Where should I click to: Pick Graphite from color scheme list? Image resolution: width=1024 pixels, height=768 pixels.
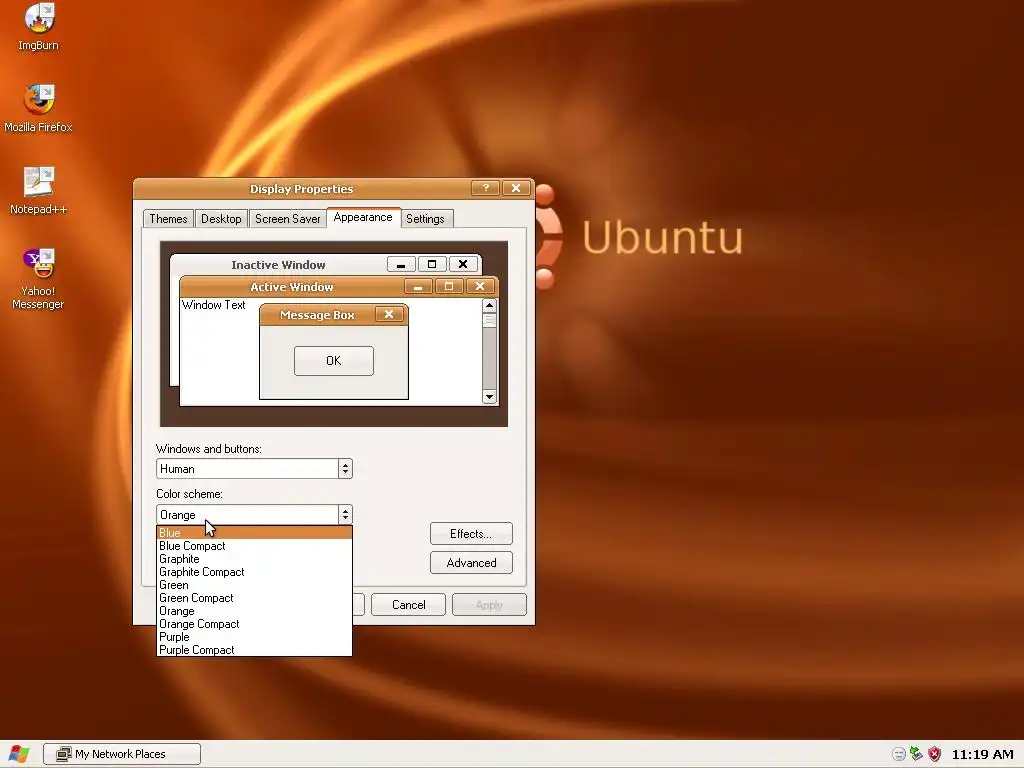[254, 559]
